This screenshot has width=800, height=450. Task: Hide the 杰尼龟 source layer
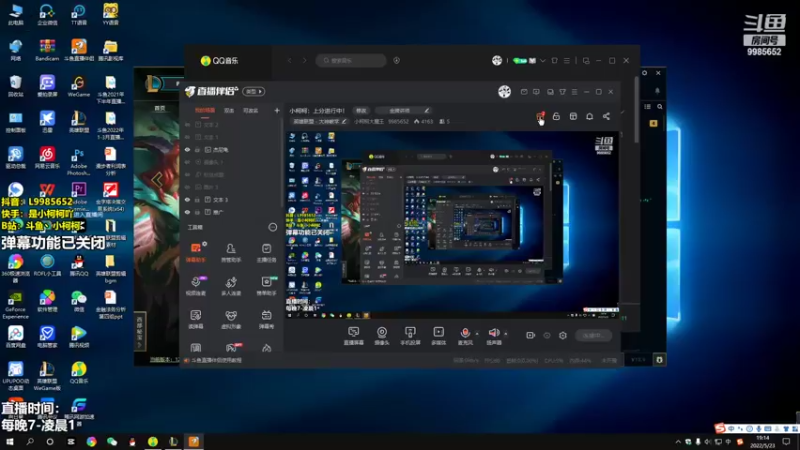[187, 149]
